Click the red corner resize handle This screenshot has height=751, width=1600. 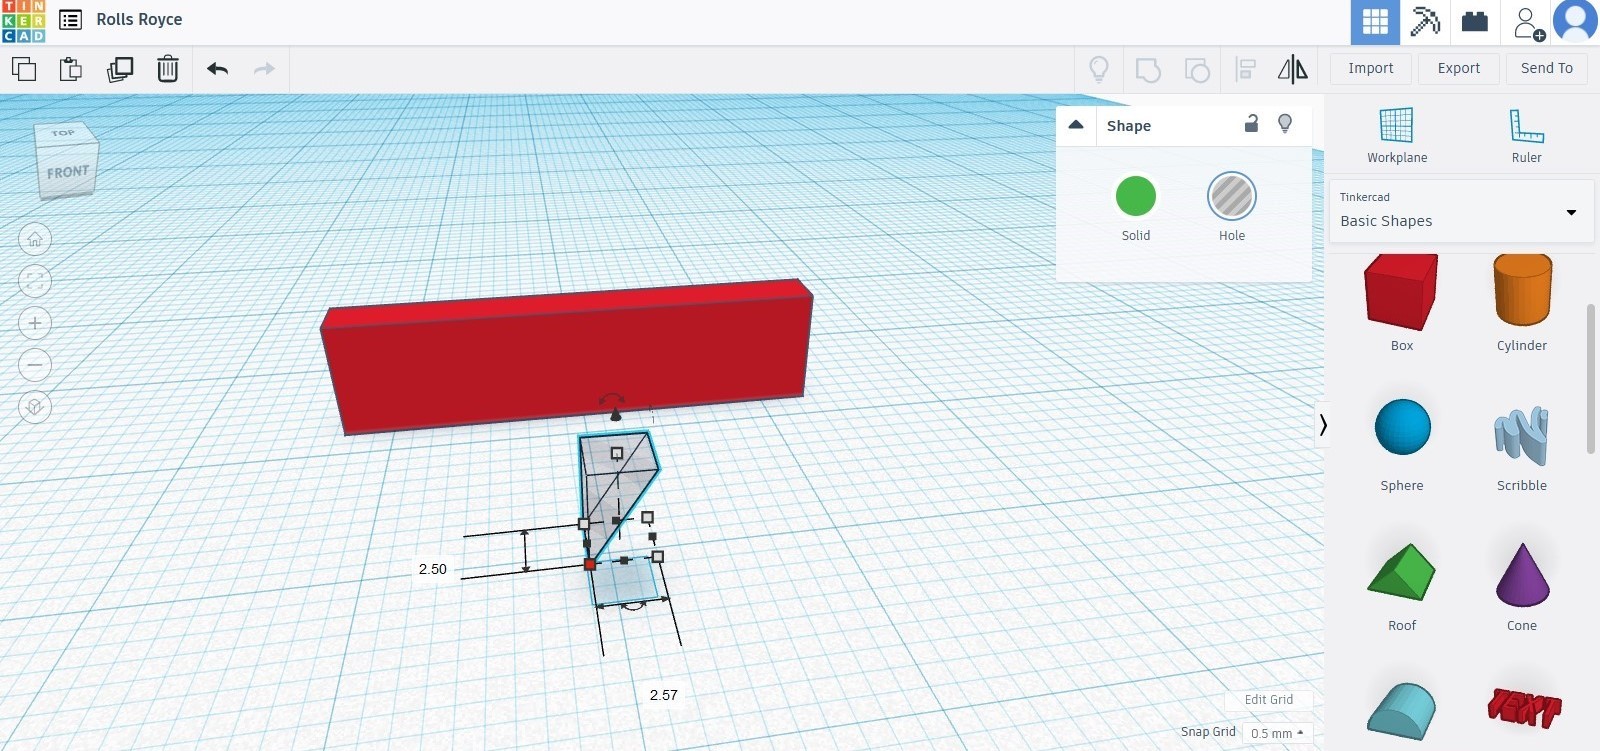590,565
